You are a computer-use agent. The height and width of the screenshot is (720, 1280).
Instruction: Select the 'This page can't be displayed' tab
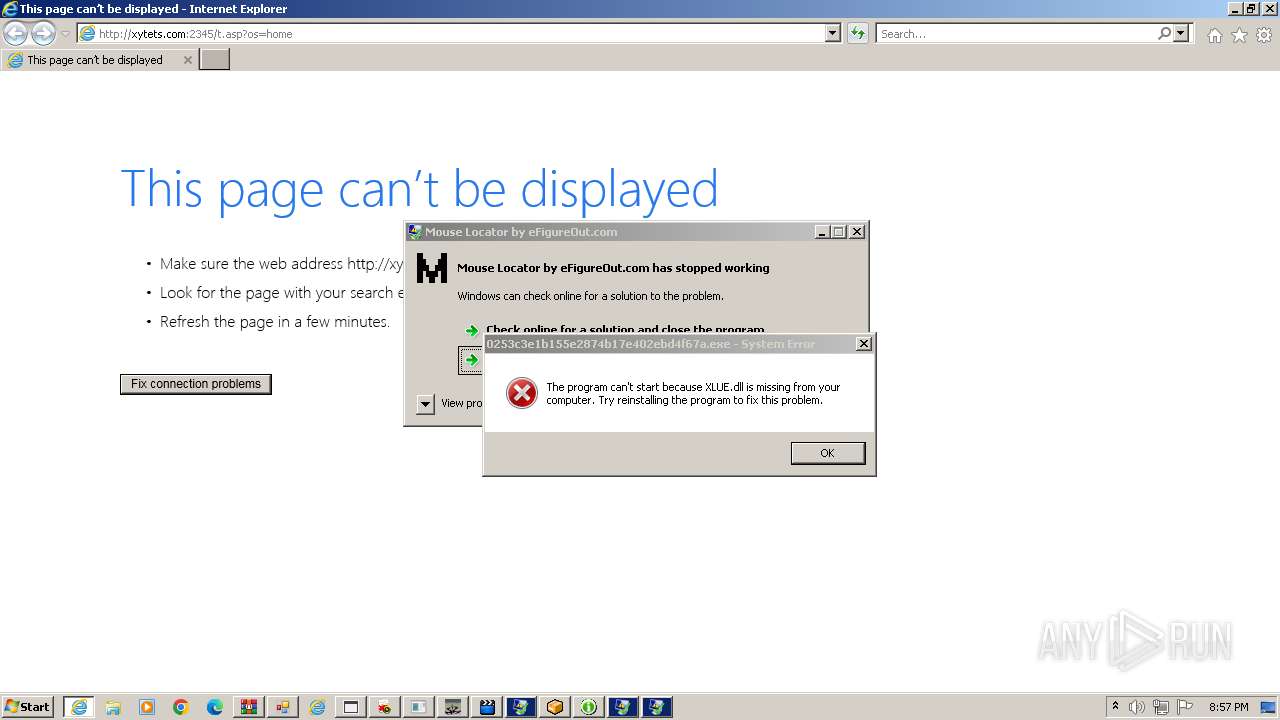coord(98,60)
